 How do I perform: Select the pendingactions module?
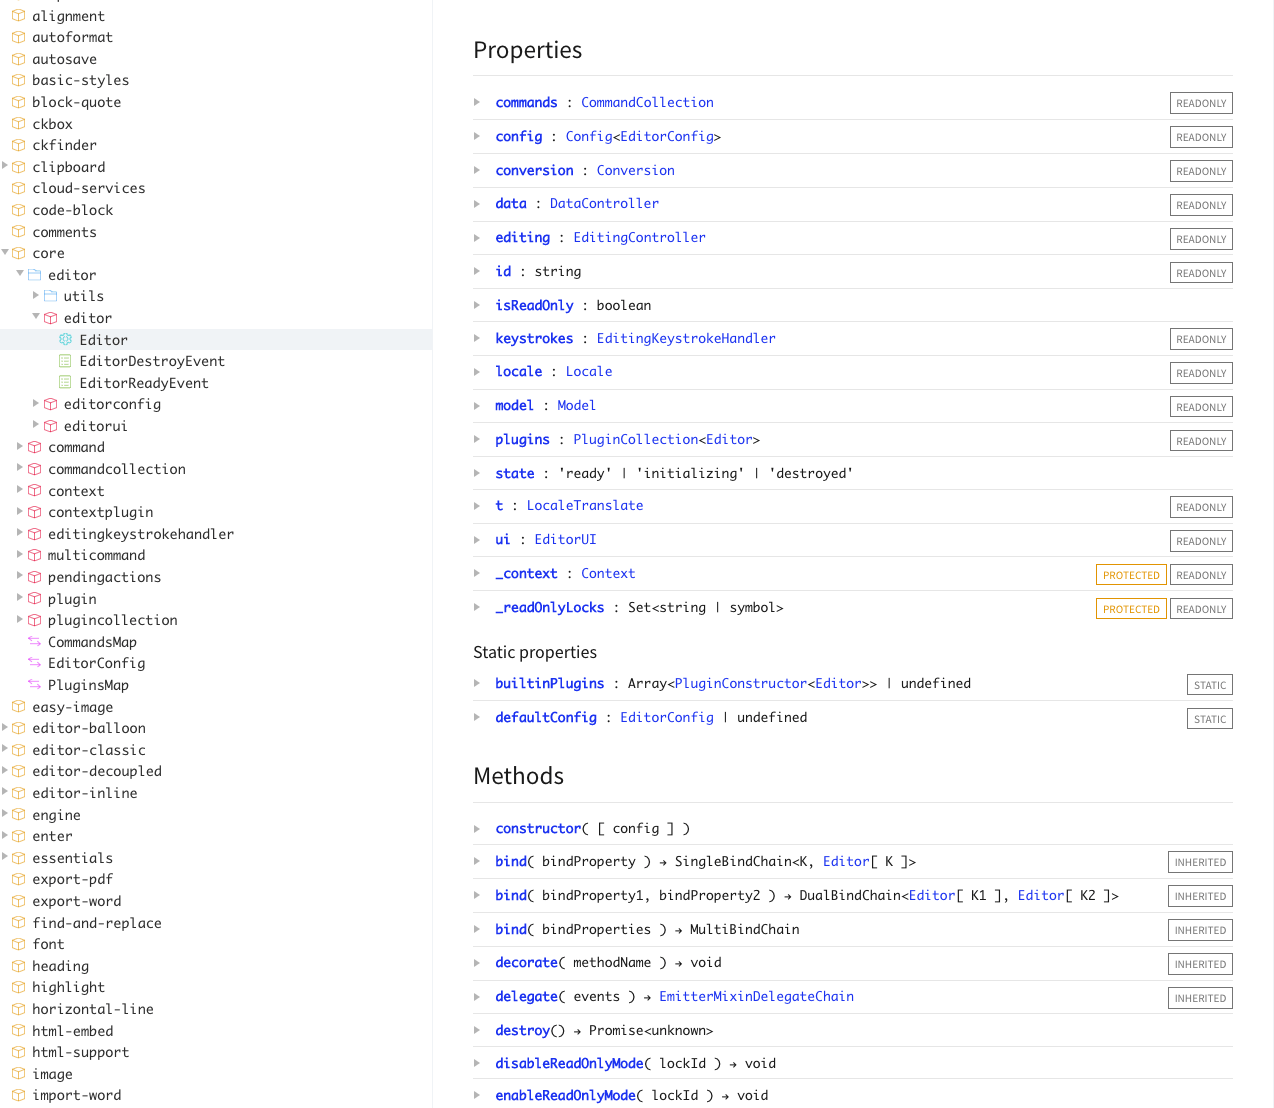click(104, 577)
